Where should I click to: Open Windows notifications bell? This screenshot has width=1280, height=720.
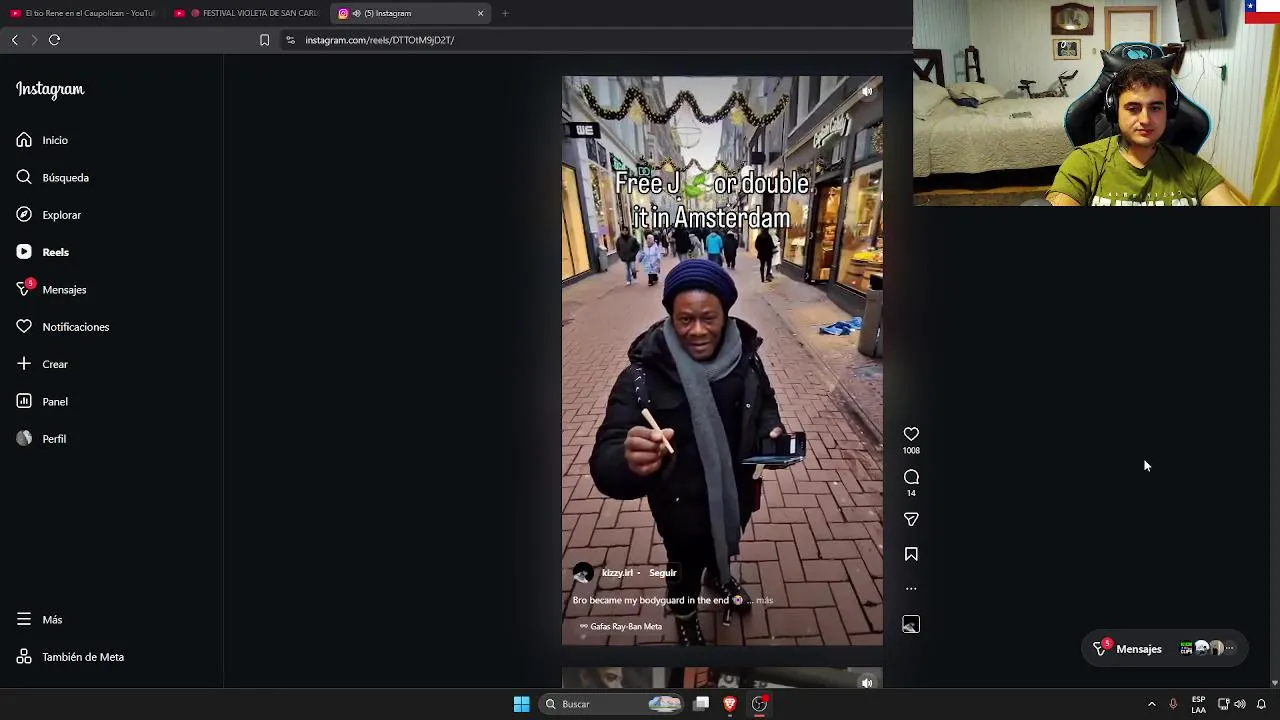coord(1261,704)
